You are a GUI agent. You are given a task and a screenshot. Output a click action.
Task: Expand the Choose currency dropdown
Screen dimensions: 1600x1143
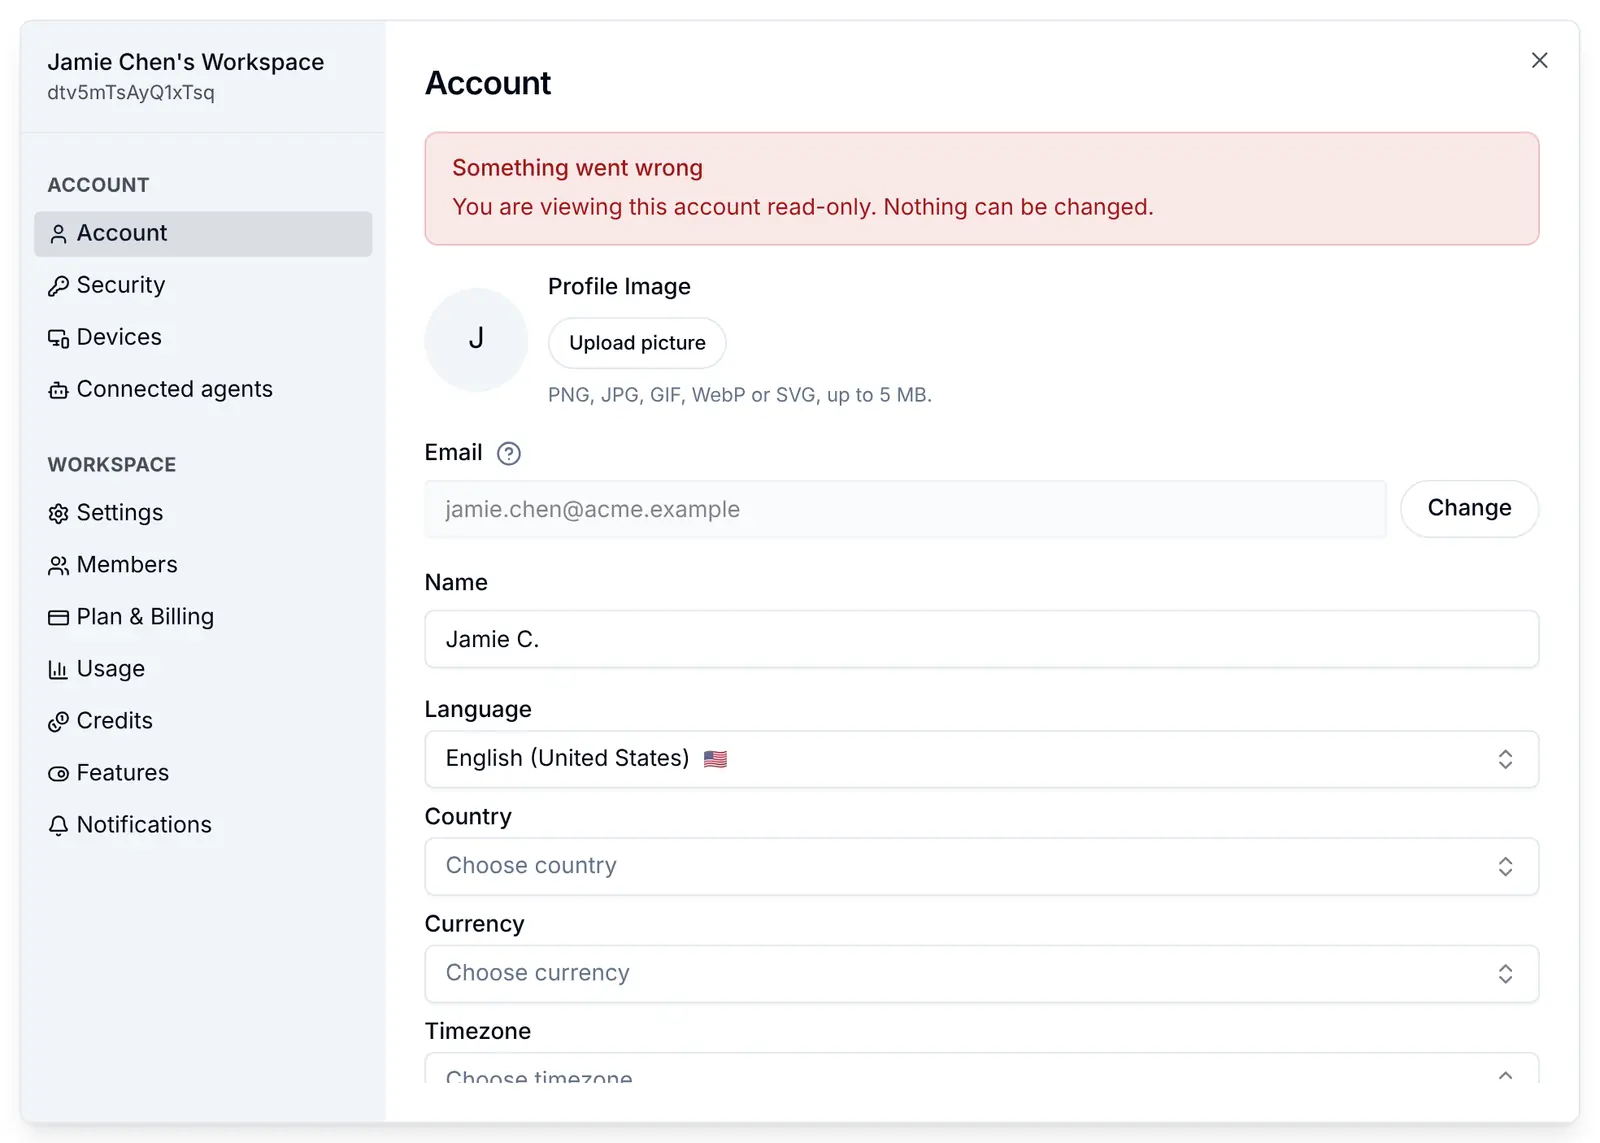pyautogui.click(x=981, y=974)
